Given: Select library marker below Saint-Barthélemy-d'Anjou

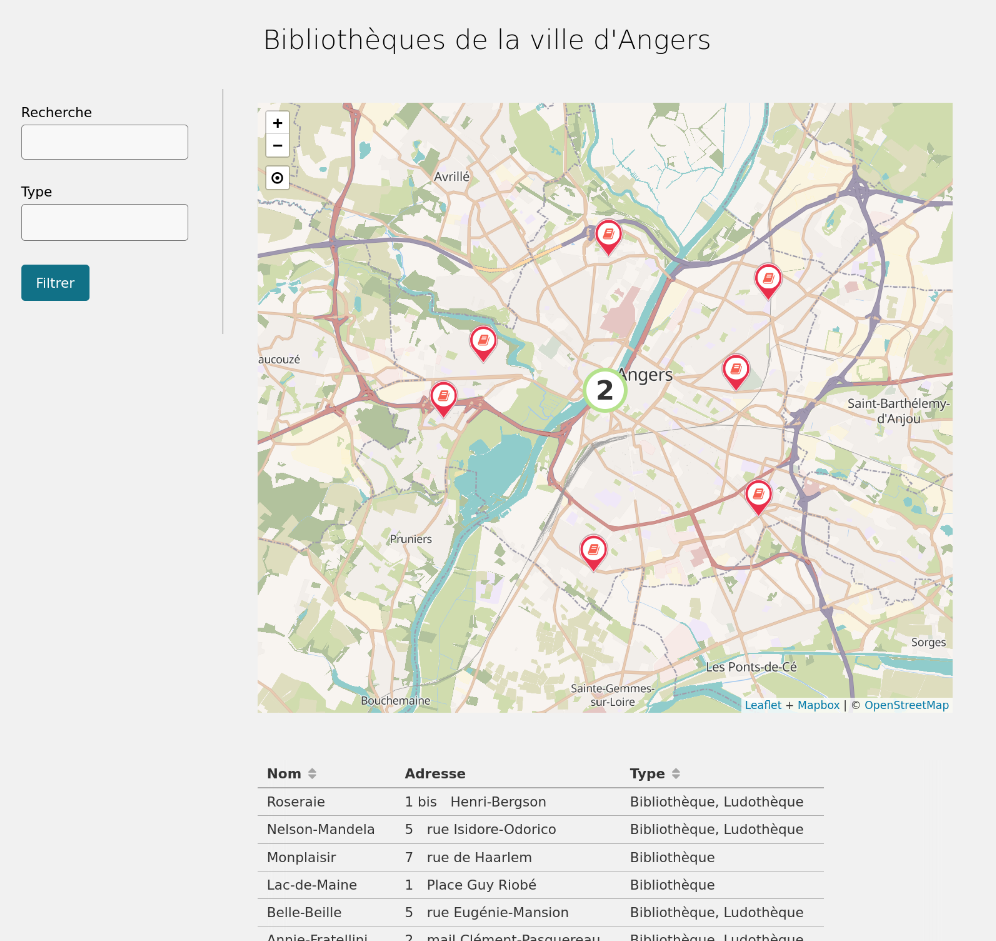Looking at the screenshot, I should [x=758, y=498].
